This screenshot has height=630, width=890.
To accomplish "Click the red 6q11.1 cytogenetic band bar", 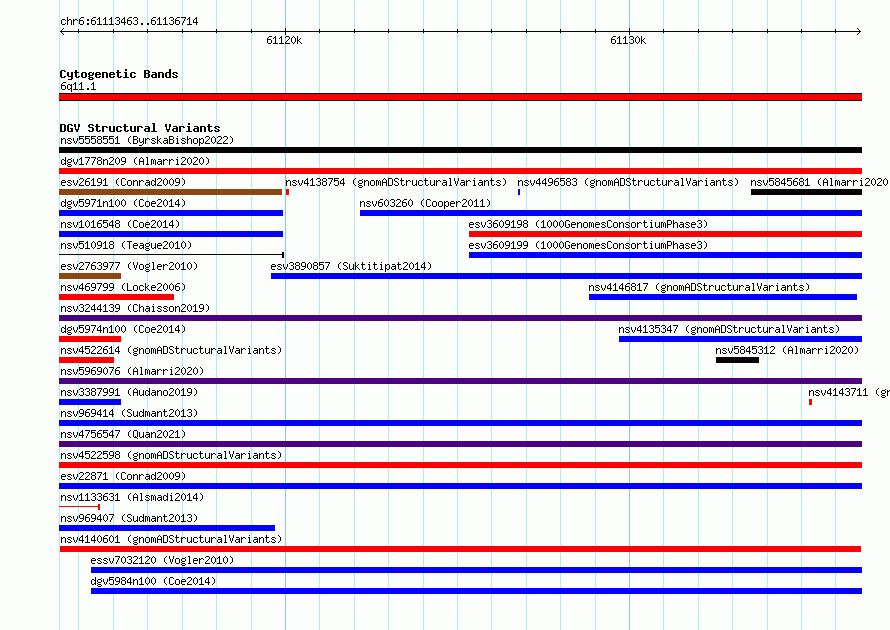I will (x=460, y=97).
